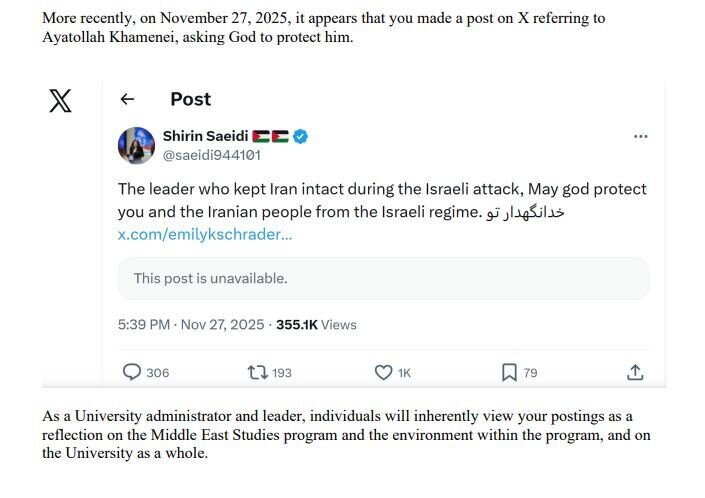Click the X logo
705x498 pixels.
click(60, 101)
